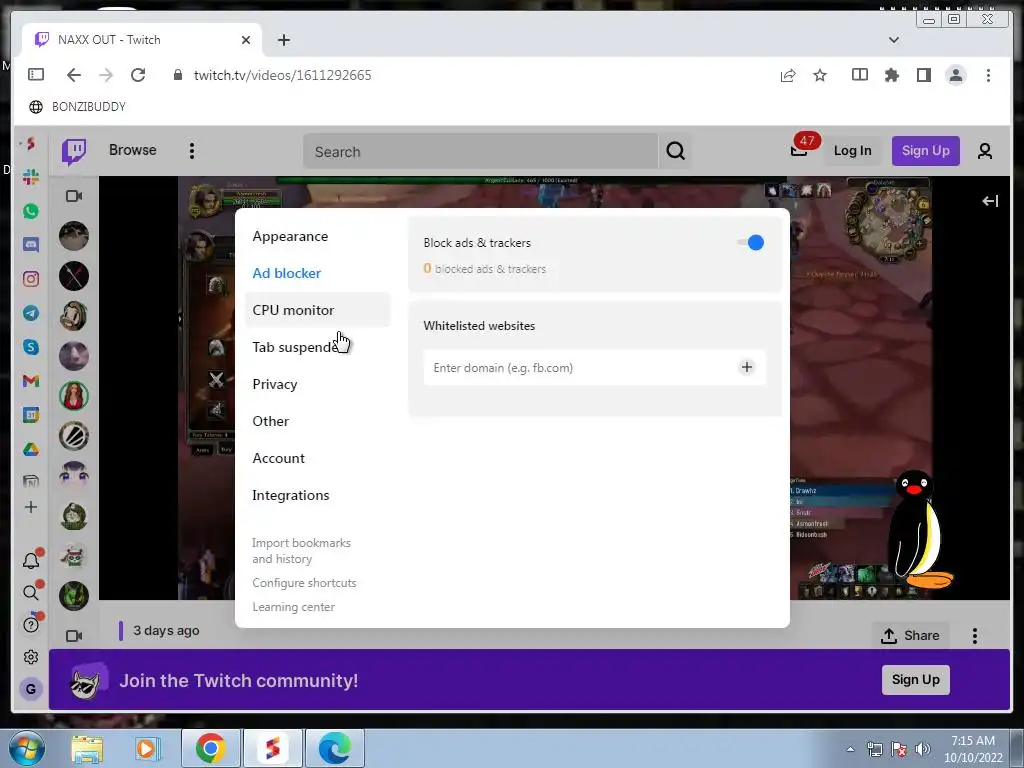Image resolution: width=1024 pixels, height=768 pixels.
Task: Open the sidebar help question mark
Action: coord(31,625)
